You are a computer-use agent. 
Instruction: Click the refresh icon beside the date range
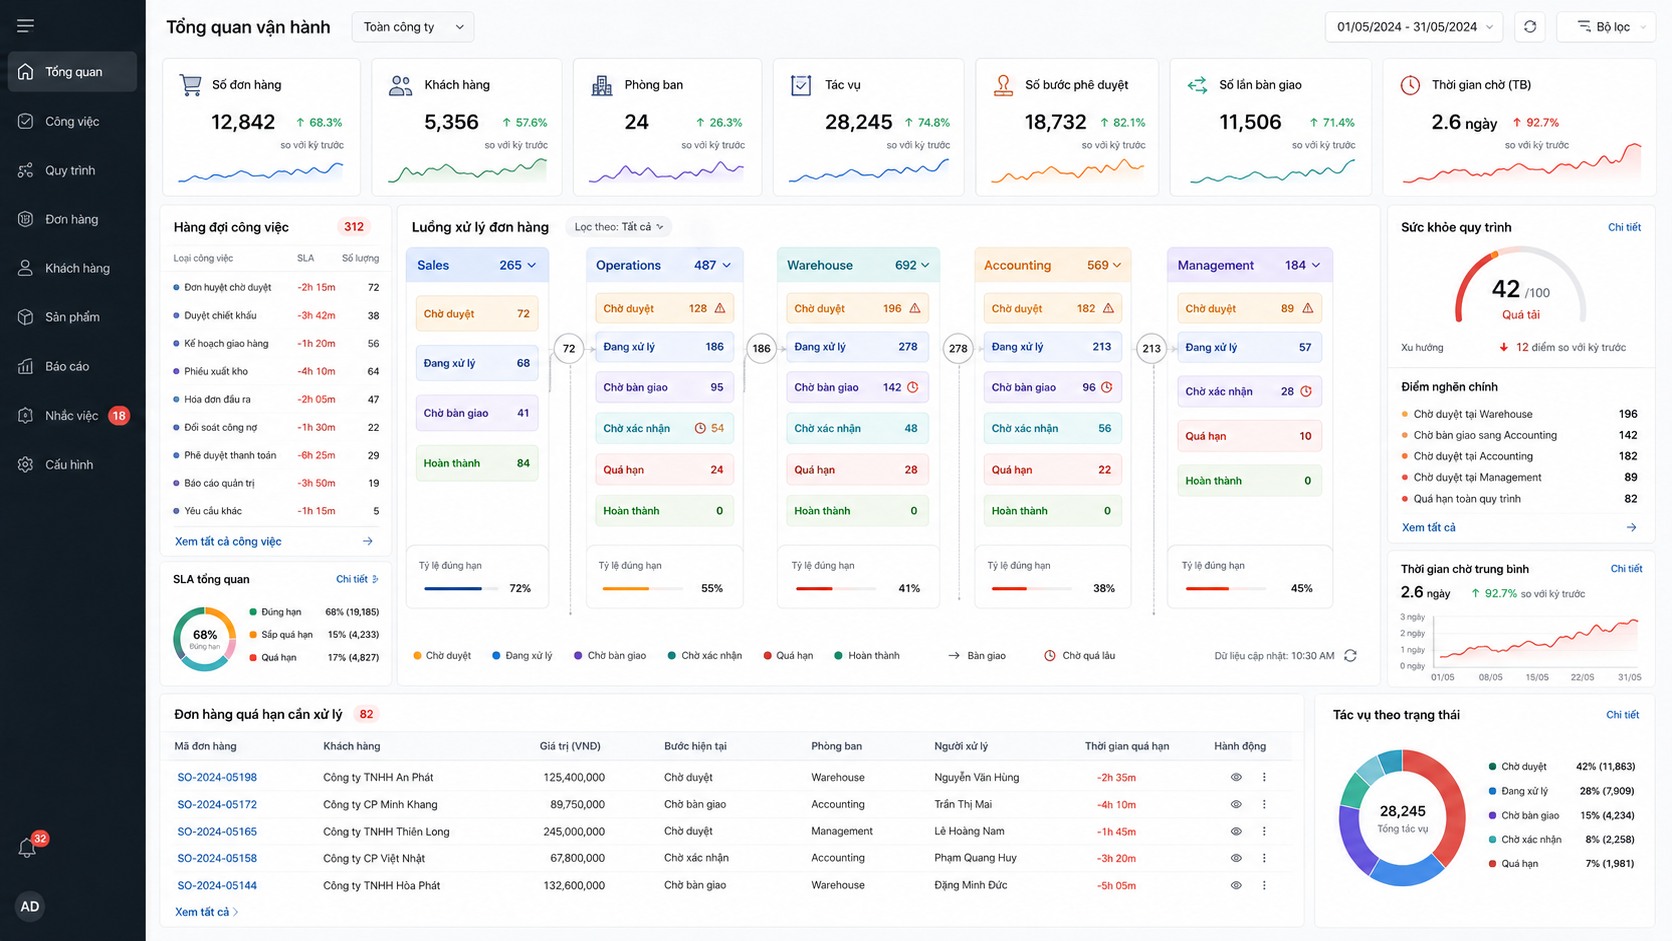(1530, 27)
